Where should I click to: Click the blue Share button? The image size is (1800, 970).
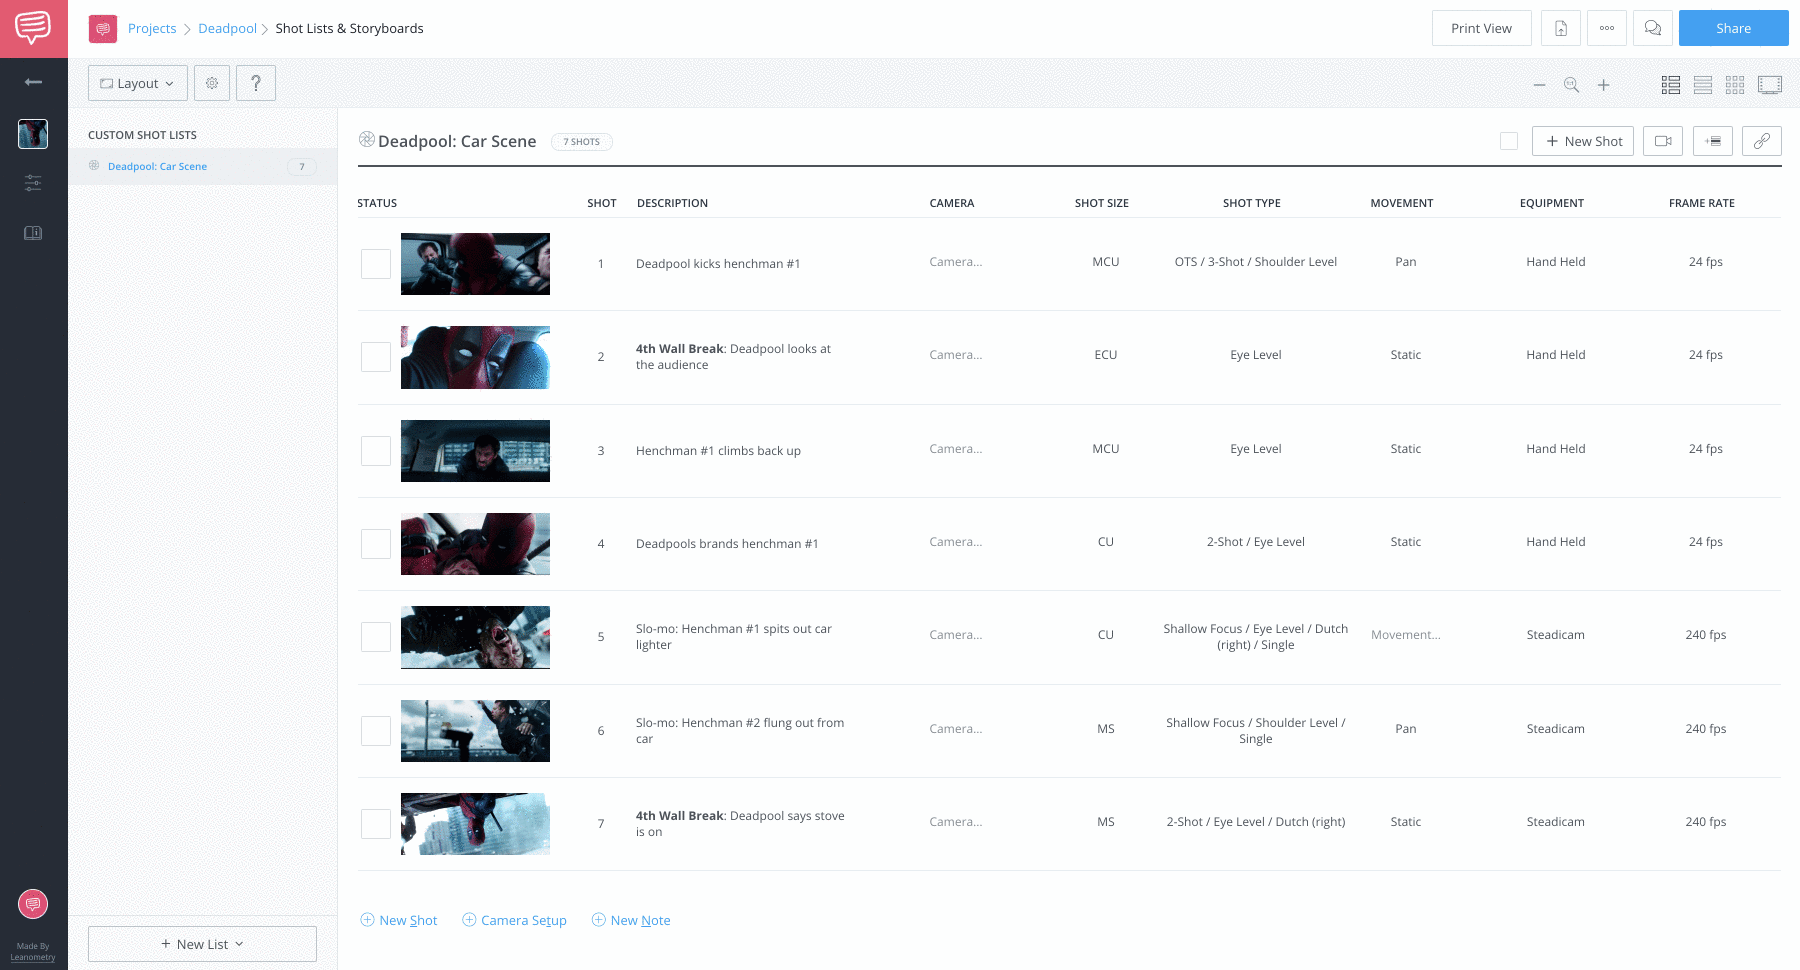1733,28
